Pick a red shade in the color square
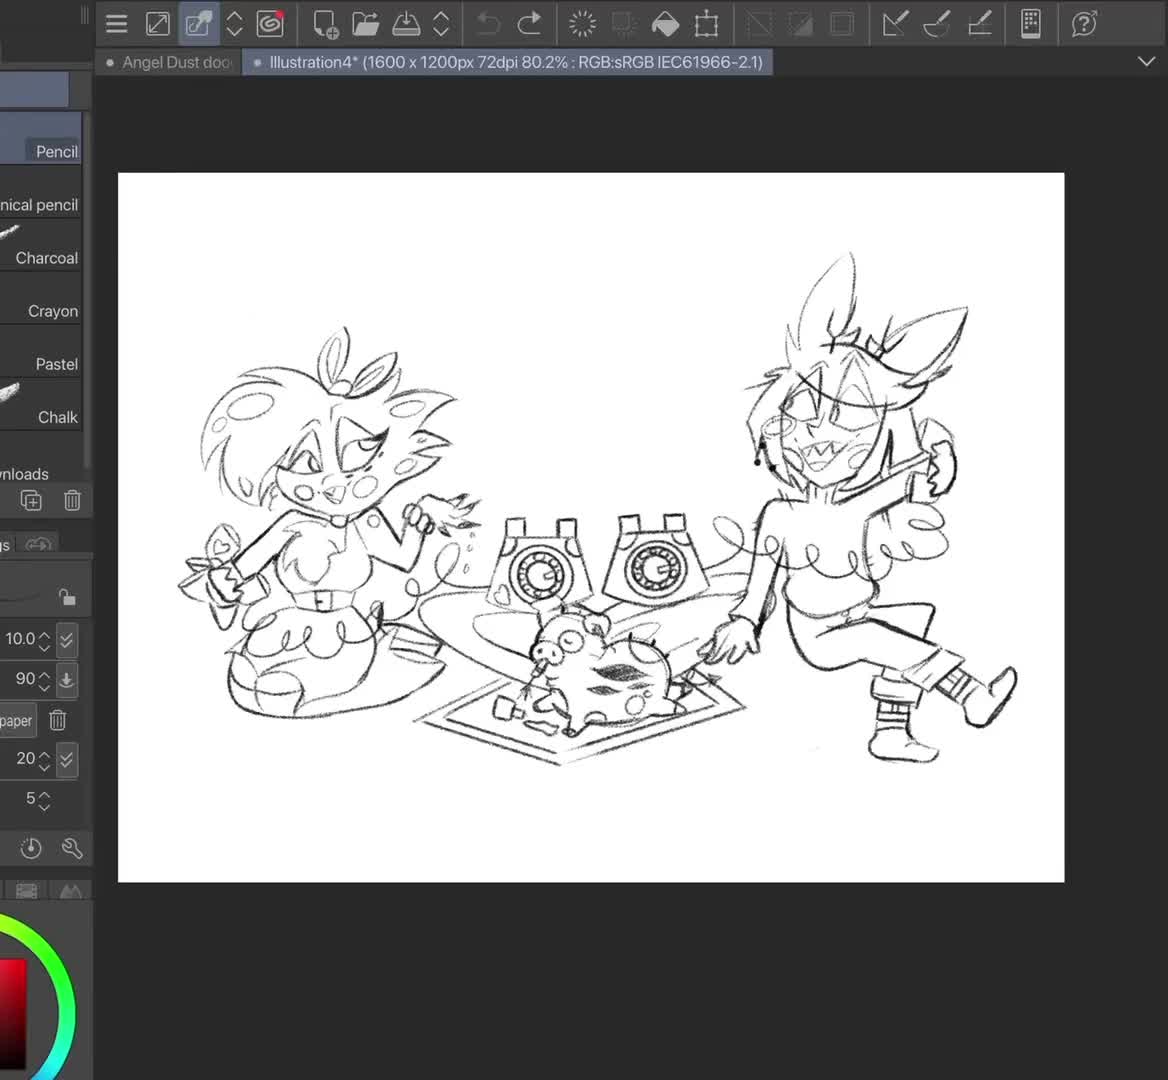 click(x=13, y=1013)
